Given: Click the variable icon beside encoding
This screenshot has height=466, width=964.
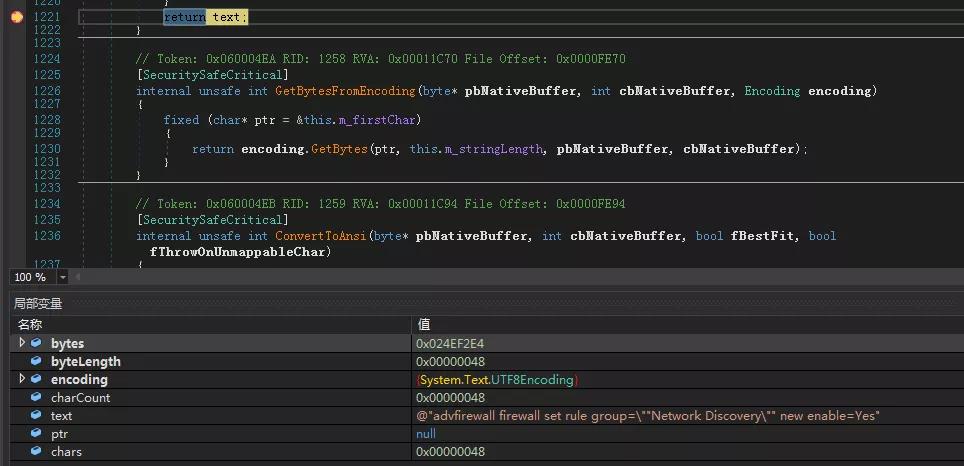Looking at the screenshot, I should point(37,379).
